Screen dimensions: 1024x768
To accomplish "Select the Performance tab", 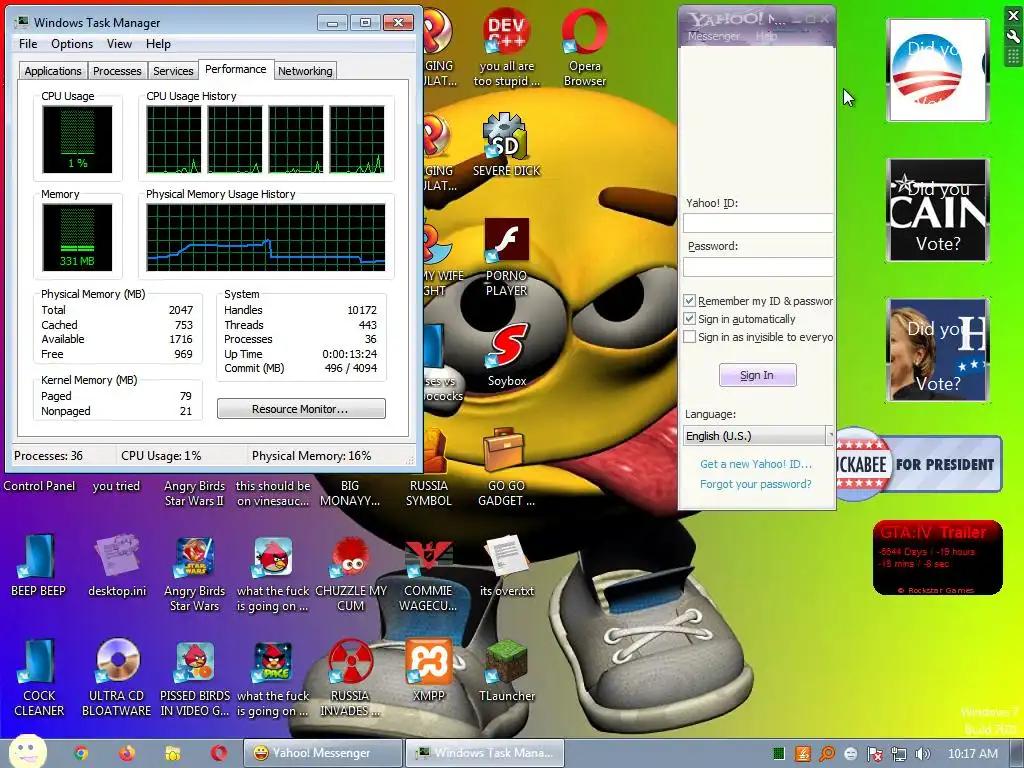I will 236,69.
